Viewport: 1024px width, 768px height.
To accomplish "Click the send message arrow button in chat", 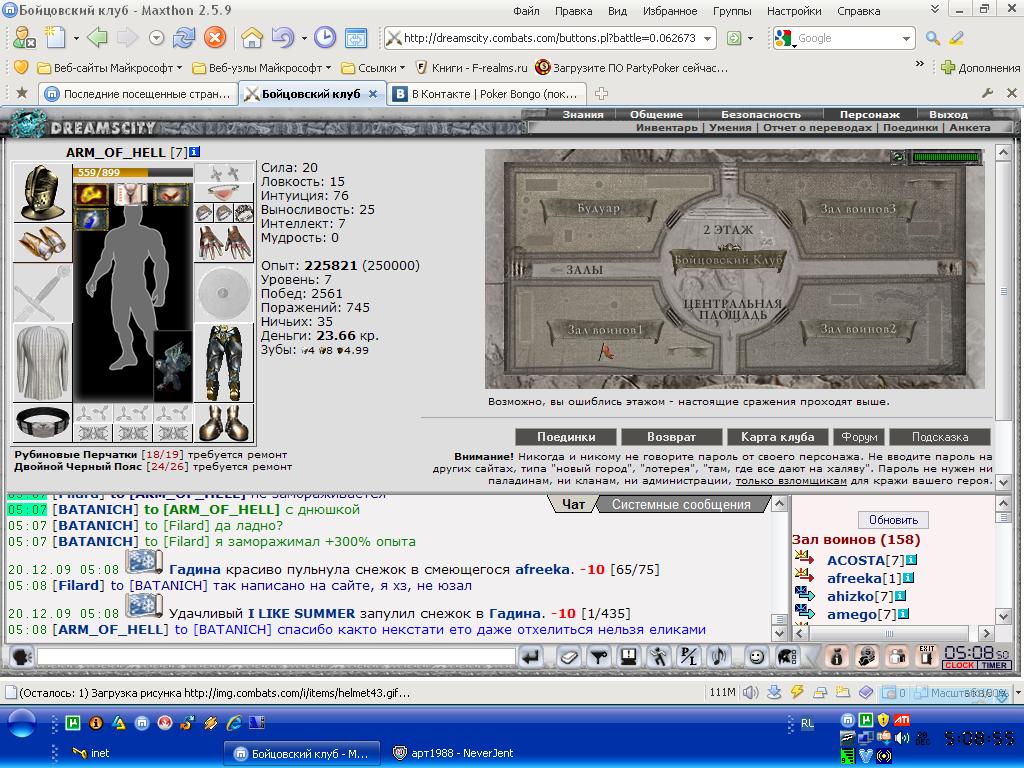I will (532, 656).
